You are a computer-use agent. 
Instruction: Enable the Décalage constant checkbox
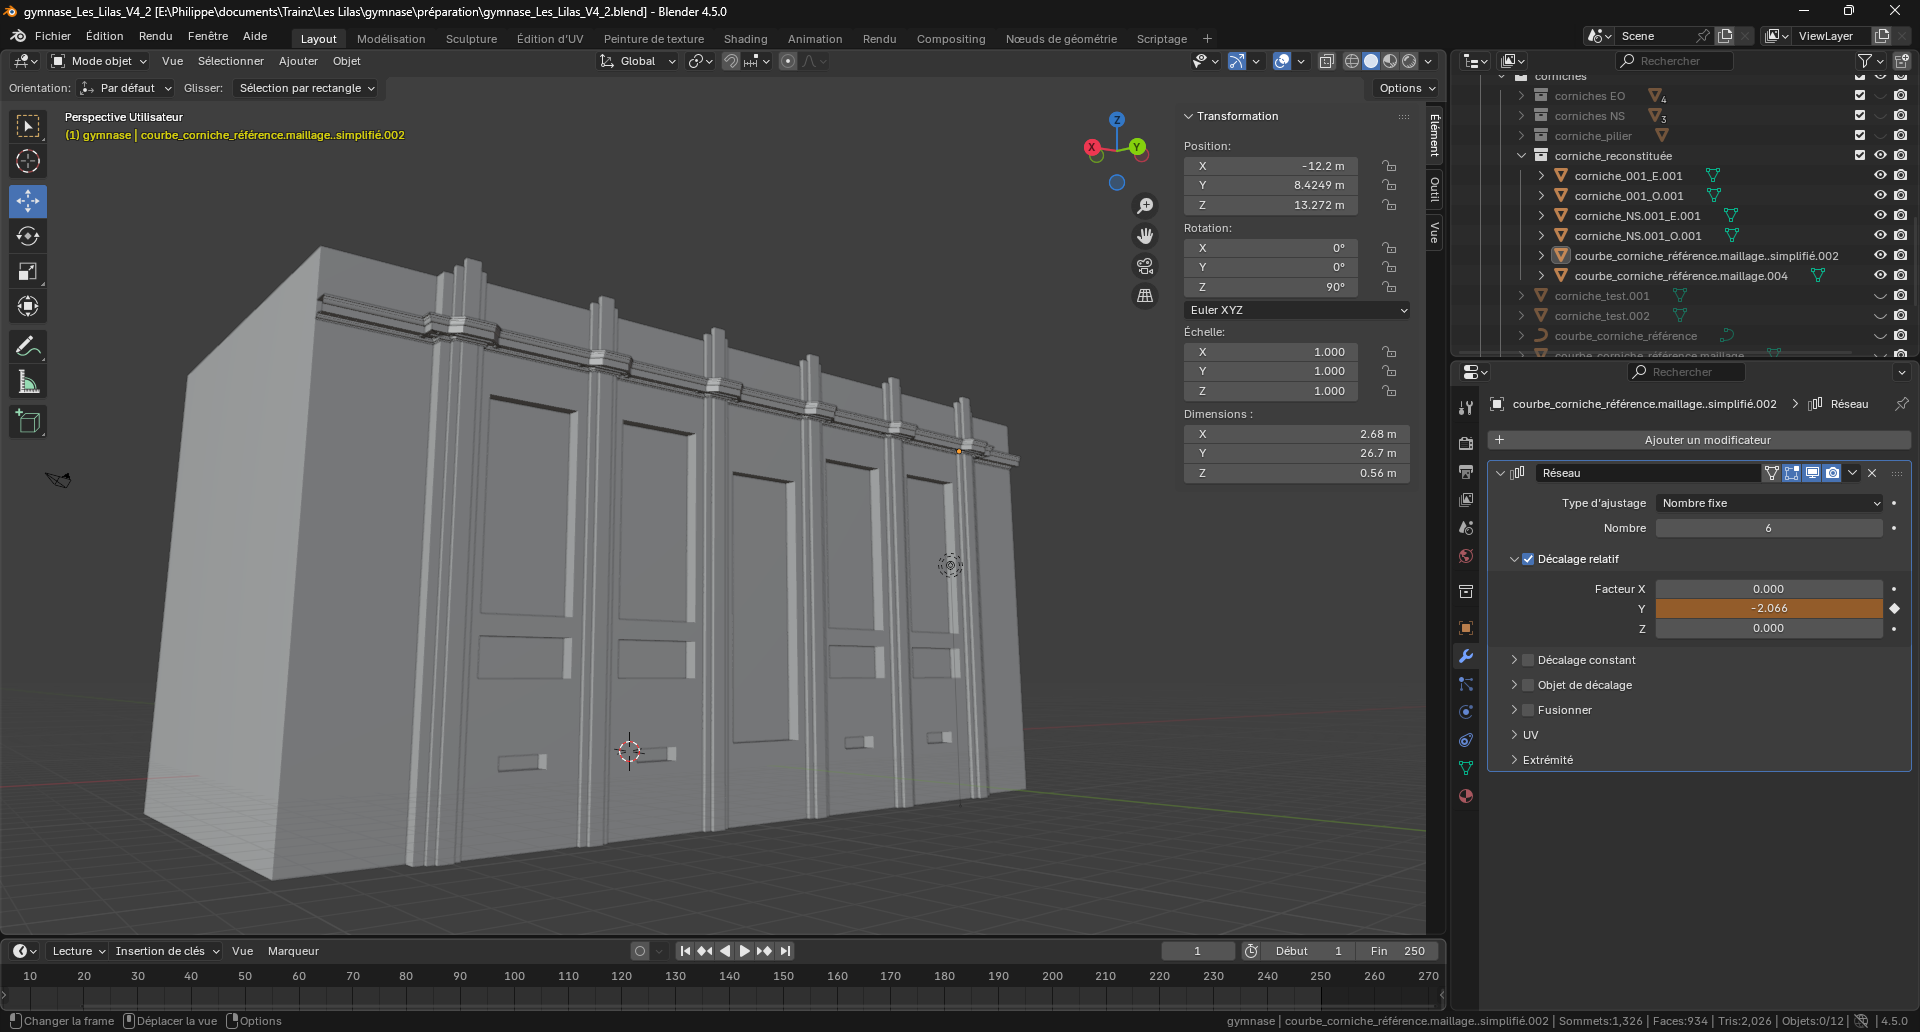coord(1528,660)
